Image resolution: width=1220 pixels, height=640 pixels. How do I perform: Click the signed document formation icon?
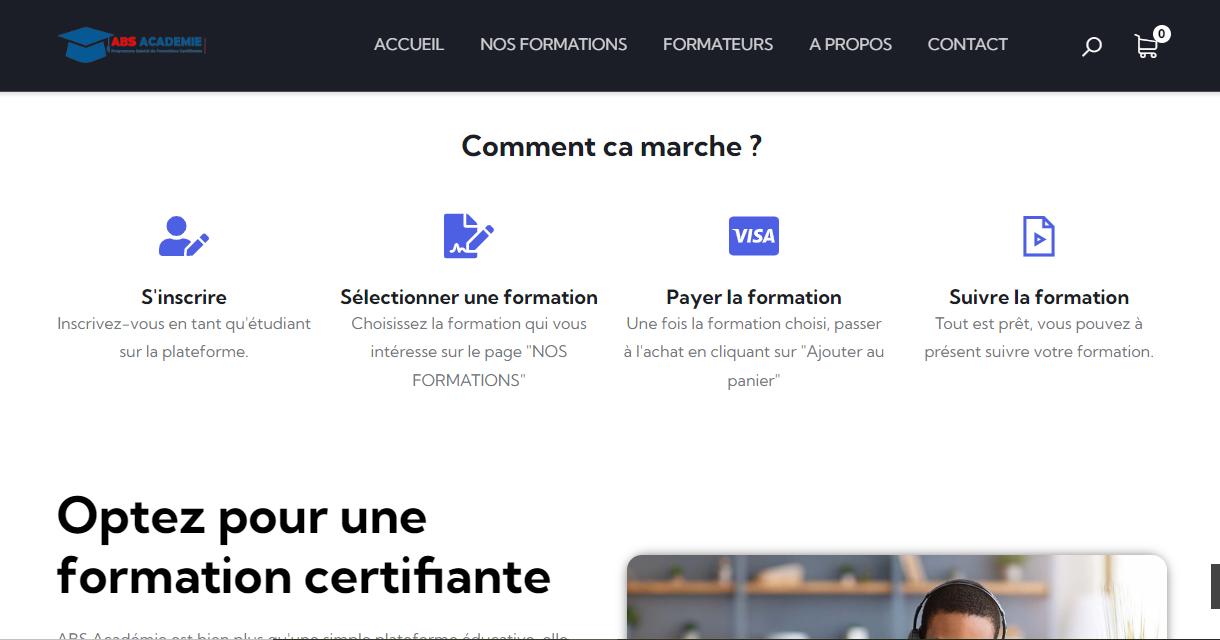click(469, 236)
